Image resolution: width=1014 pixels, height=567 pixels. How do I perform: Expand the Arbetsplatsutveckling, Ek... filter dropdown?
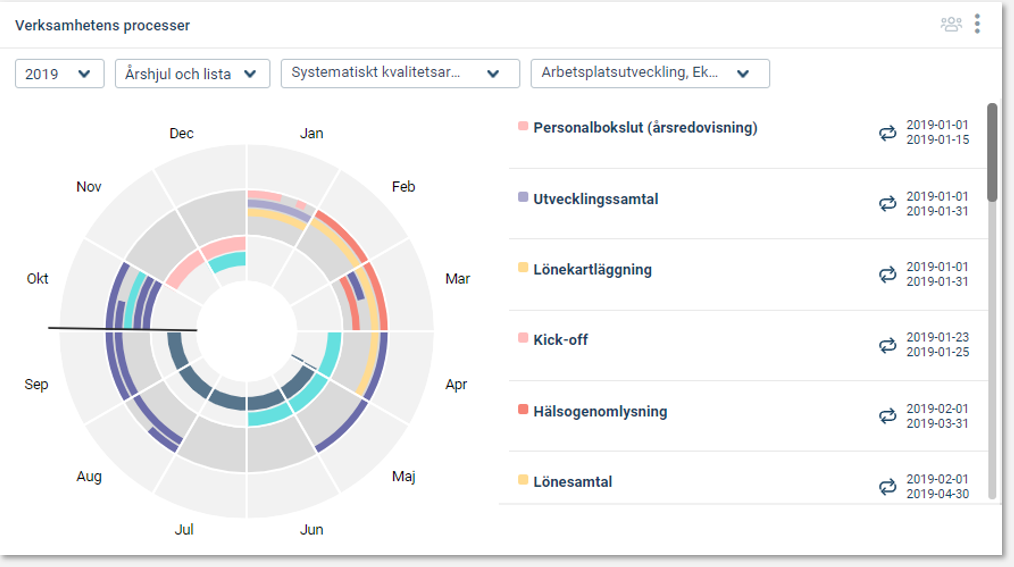pos(650,74)
